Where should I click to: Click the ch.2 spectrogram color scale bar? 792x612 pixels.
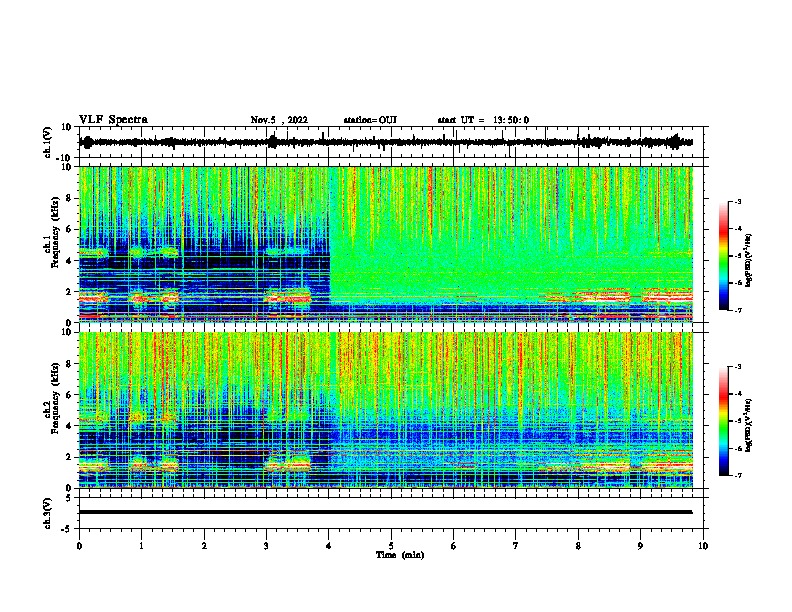(724, 421)
